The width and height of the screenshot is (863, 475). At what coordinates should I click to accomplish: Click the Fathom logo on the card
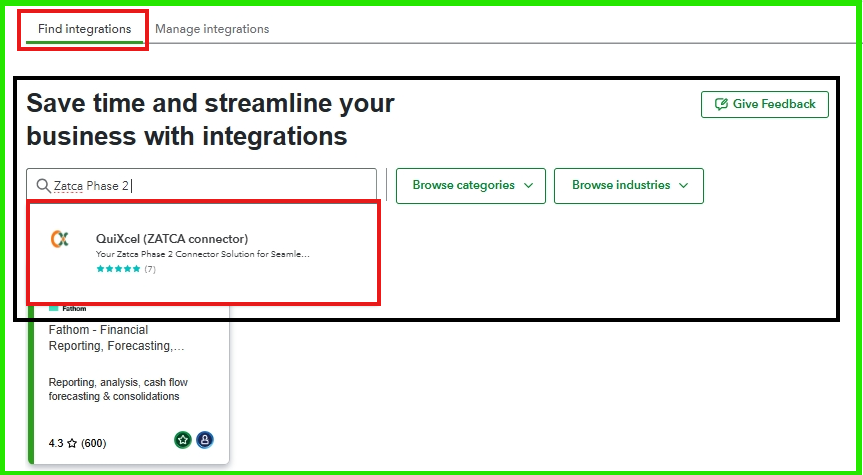coord(68,308)
